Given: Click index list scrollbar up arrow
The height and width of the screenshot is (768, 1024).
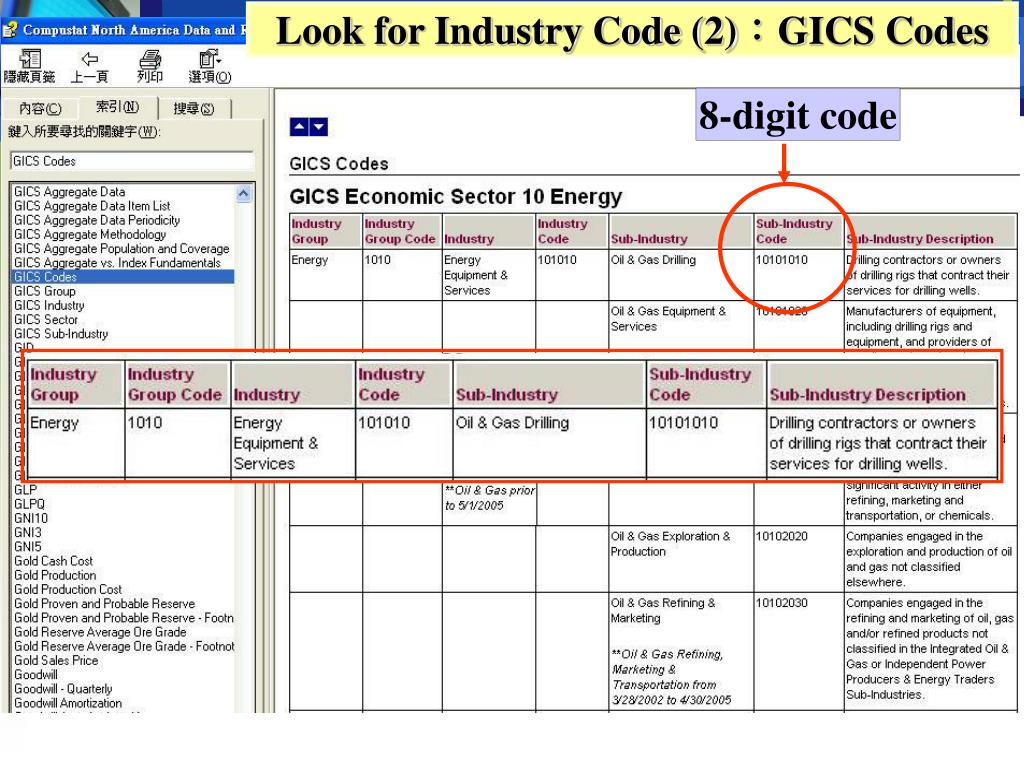Looking at the screenshot, I should (x=244, y=193).
